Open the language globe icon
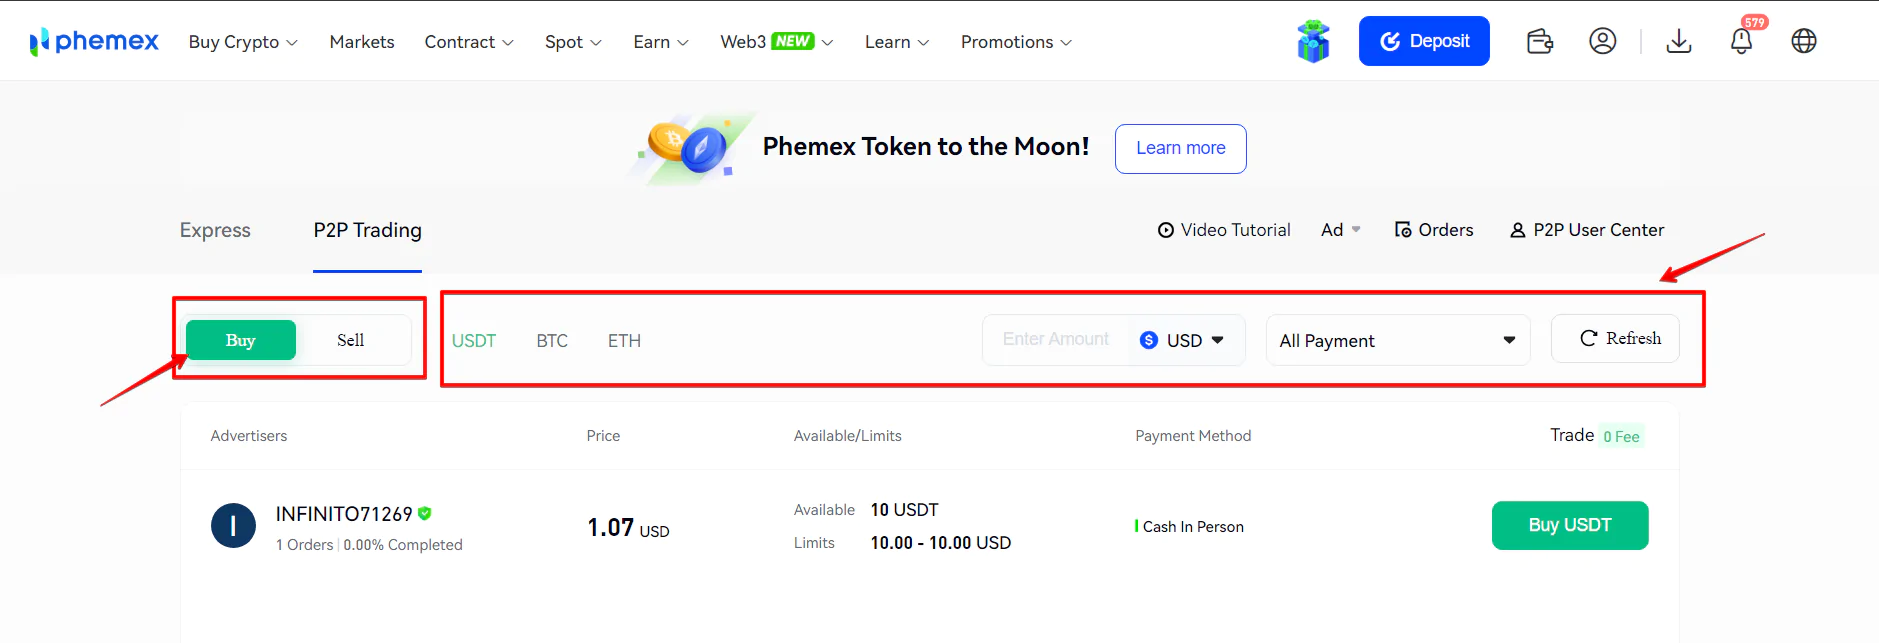The width and height of the screenshot is (1879, 643). pos(1804,41)
